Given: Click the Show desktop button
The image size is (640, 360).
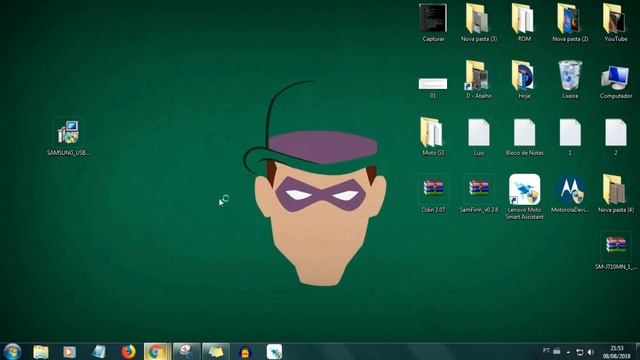Looking at the screenshot, I should tap(637, 352).
